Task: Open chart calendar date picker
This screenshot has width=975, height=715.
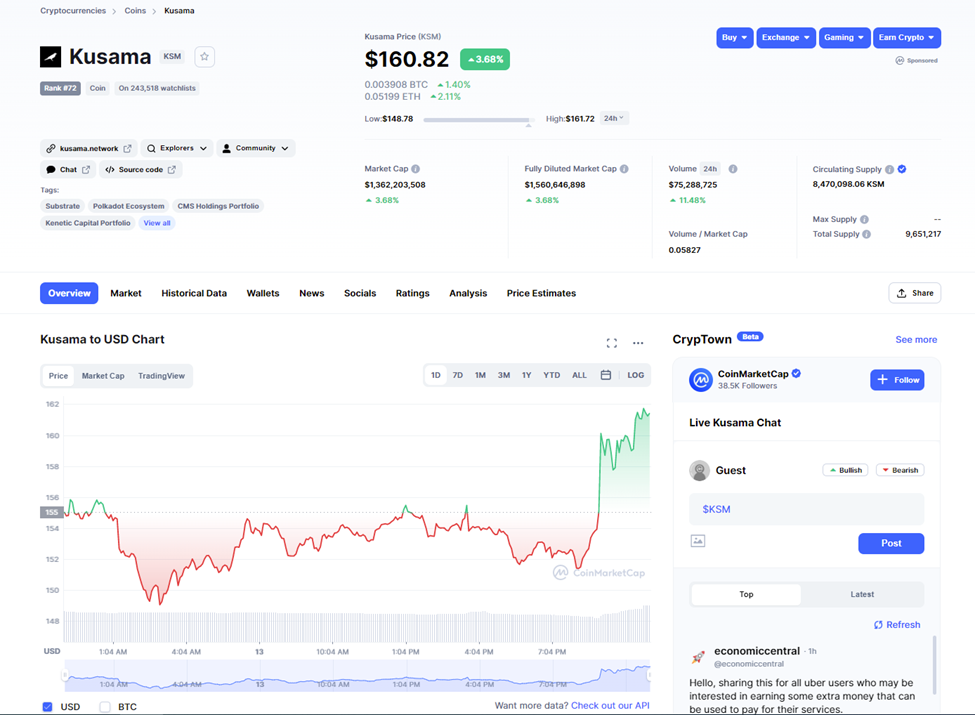Action: pos(606,375)
